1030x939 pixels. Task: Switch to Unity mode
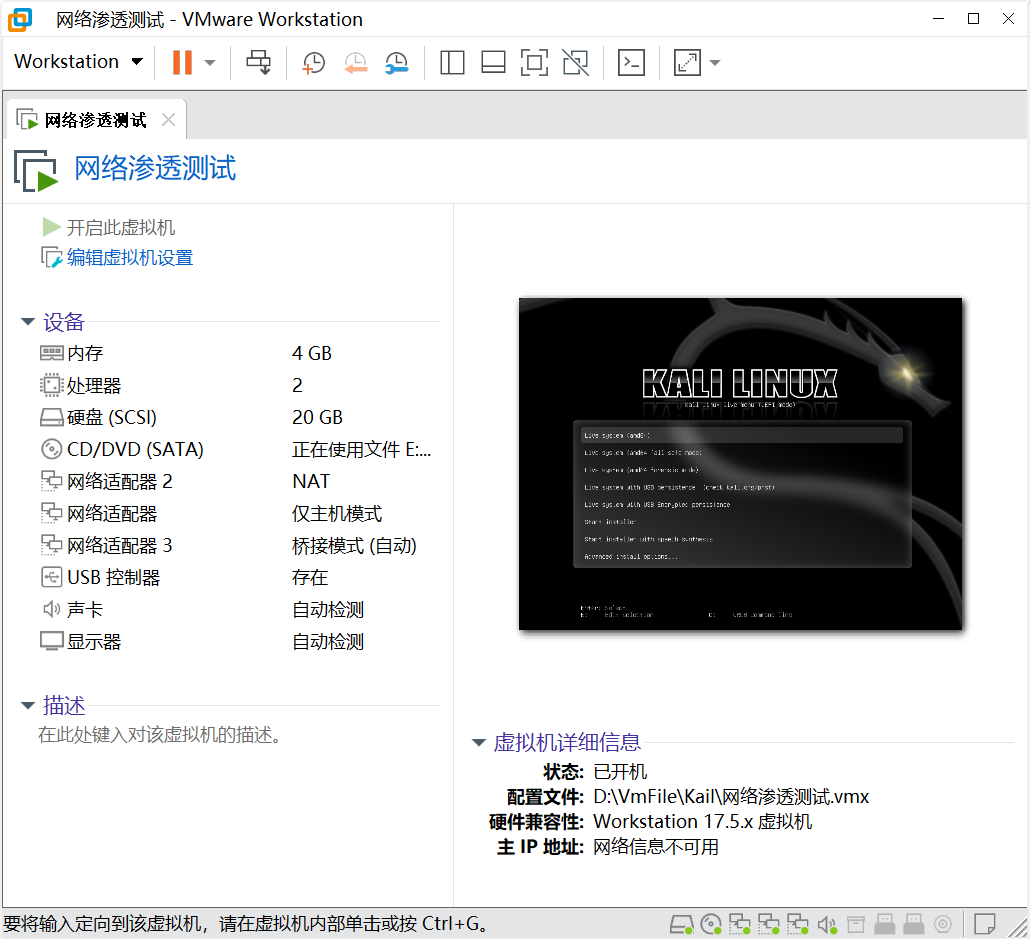click(575, 63)
